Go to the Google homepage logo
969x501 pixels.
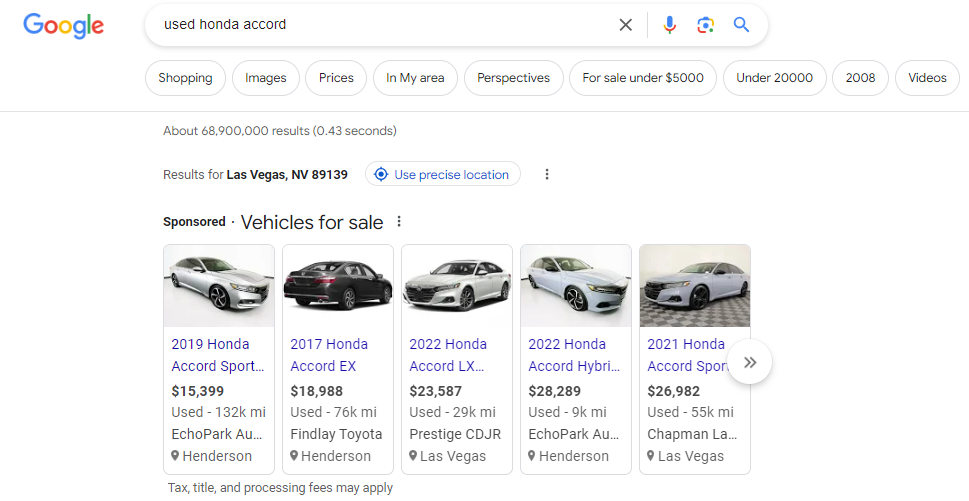pos(64,26)
